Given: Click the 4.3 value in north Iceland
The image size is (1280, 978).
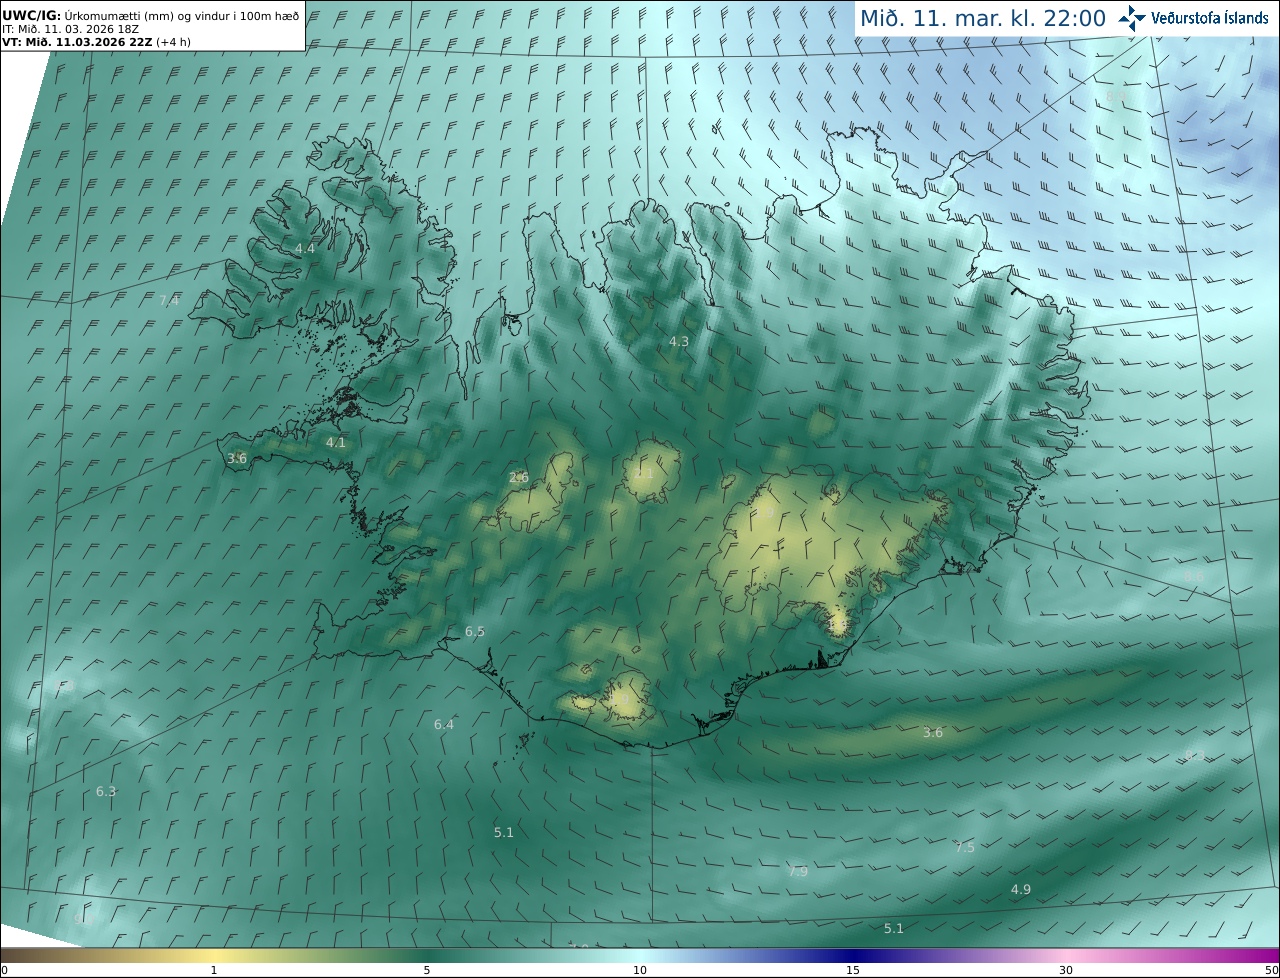Looking at the screenshot, I should [679, 342].
